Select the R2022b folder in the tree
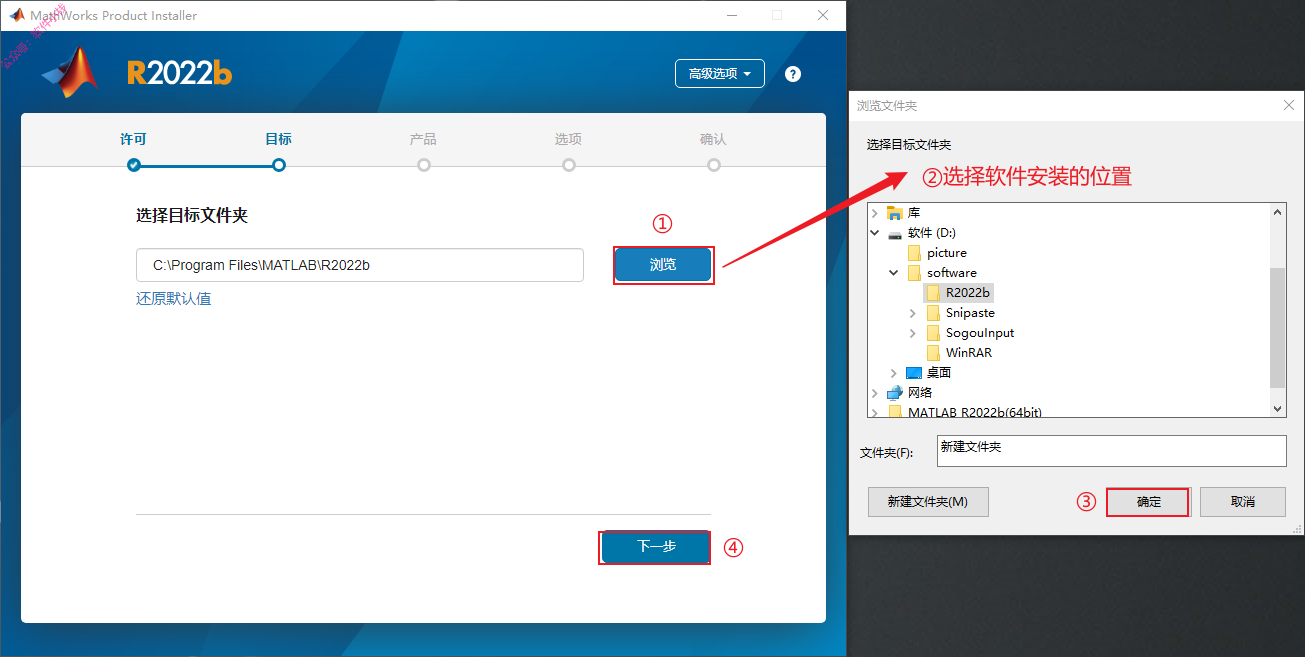Viewport: 1305px width, 657px height. [x=968, y=293]
